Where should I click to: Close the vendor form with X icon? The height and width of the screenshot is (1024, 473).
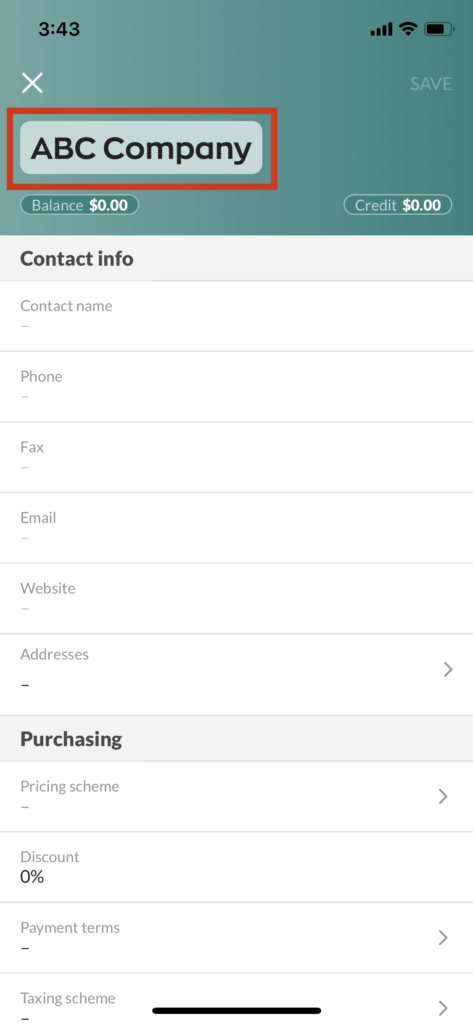32,83
